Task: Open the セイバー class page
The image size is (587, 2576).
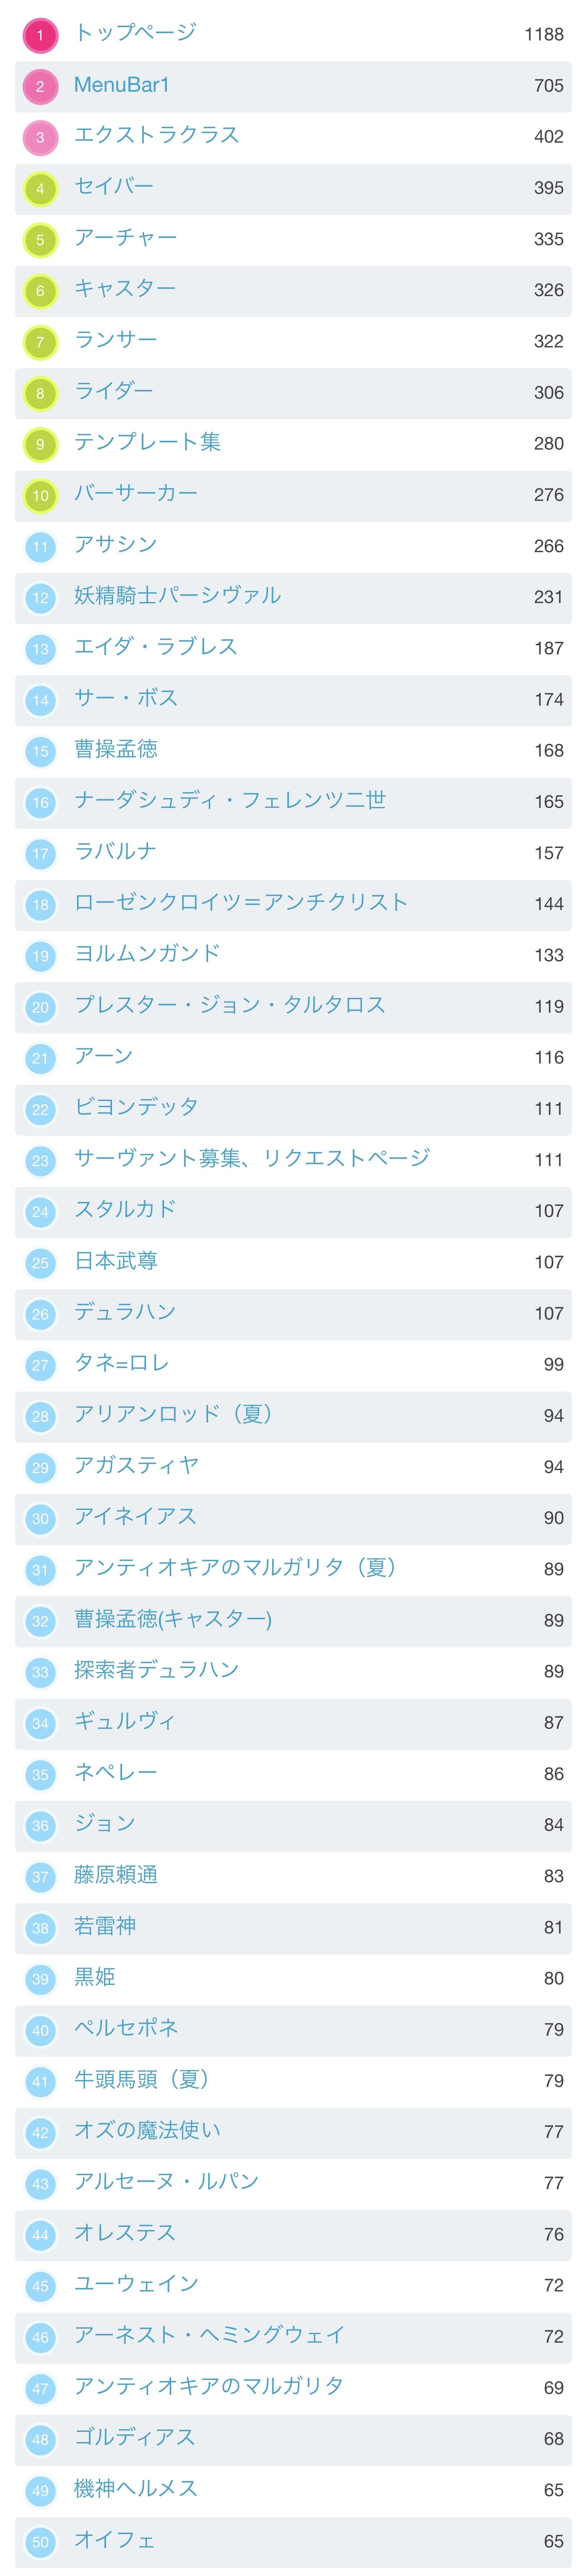Action: click(x=114, y=187)
